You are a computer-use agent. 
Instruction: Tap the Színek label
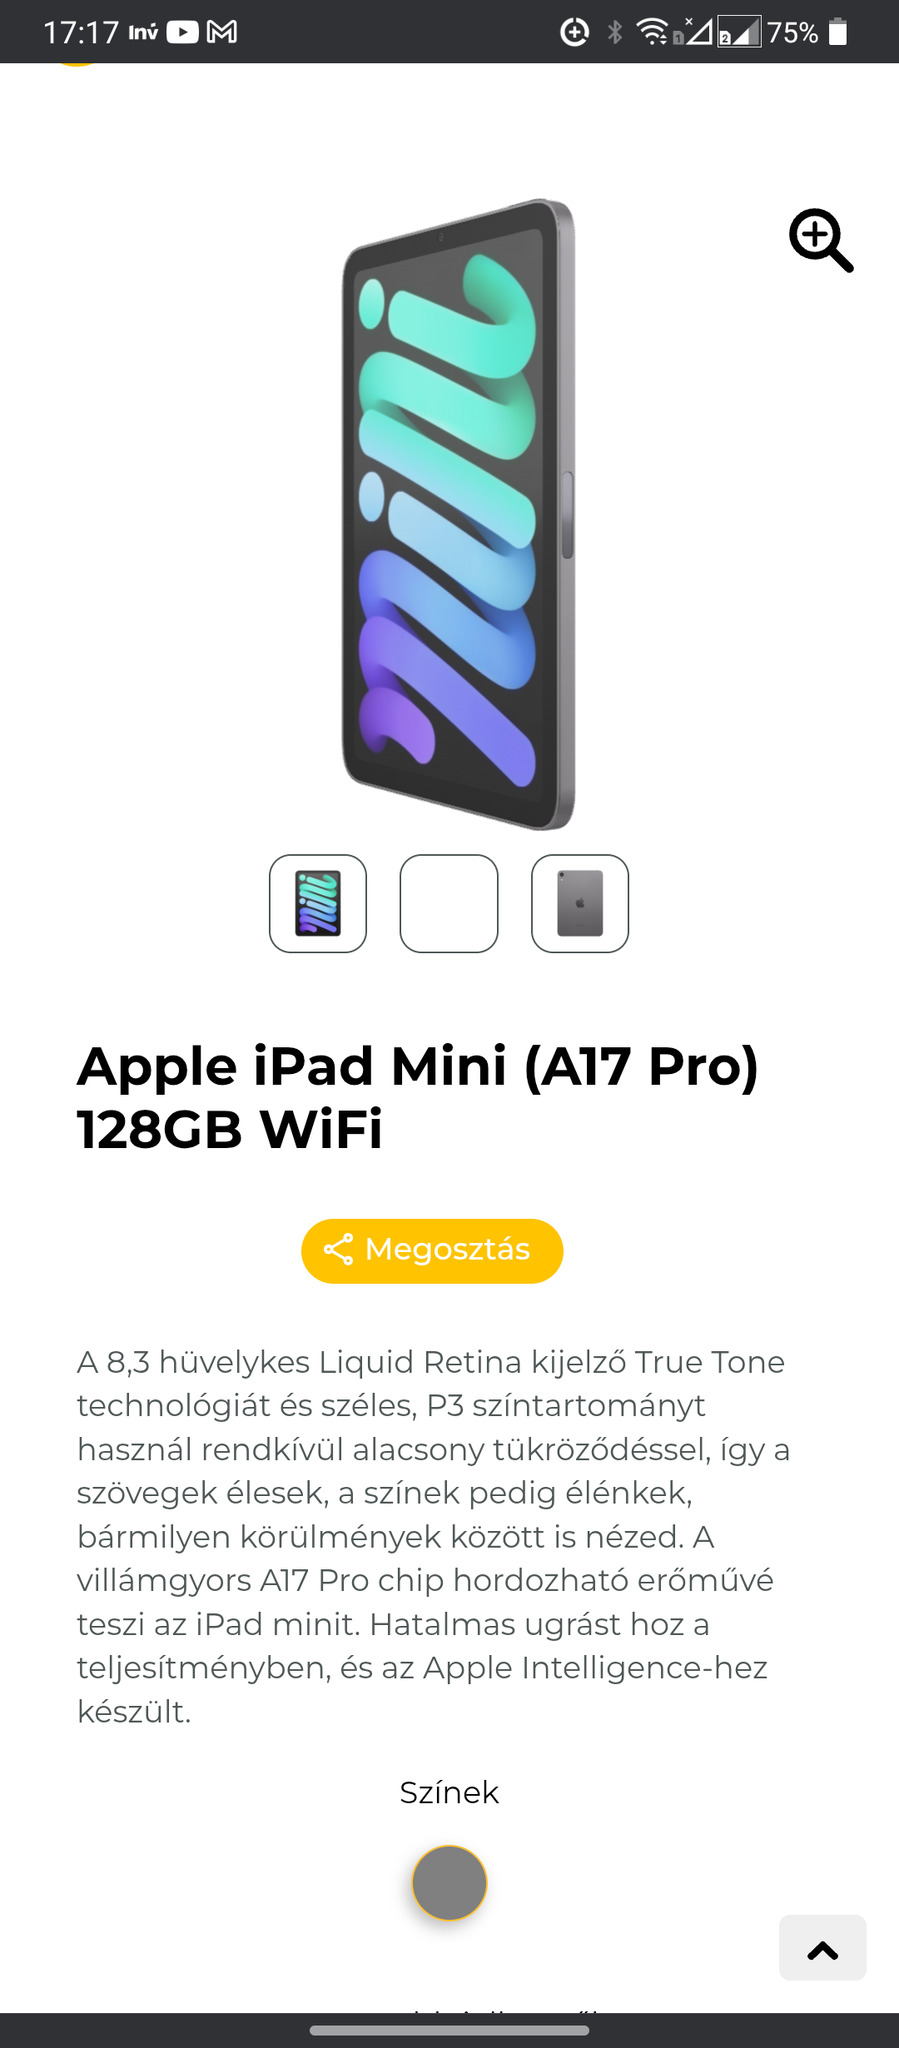449,1792
